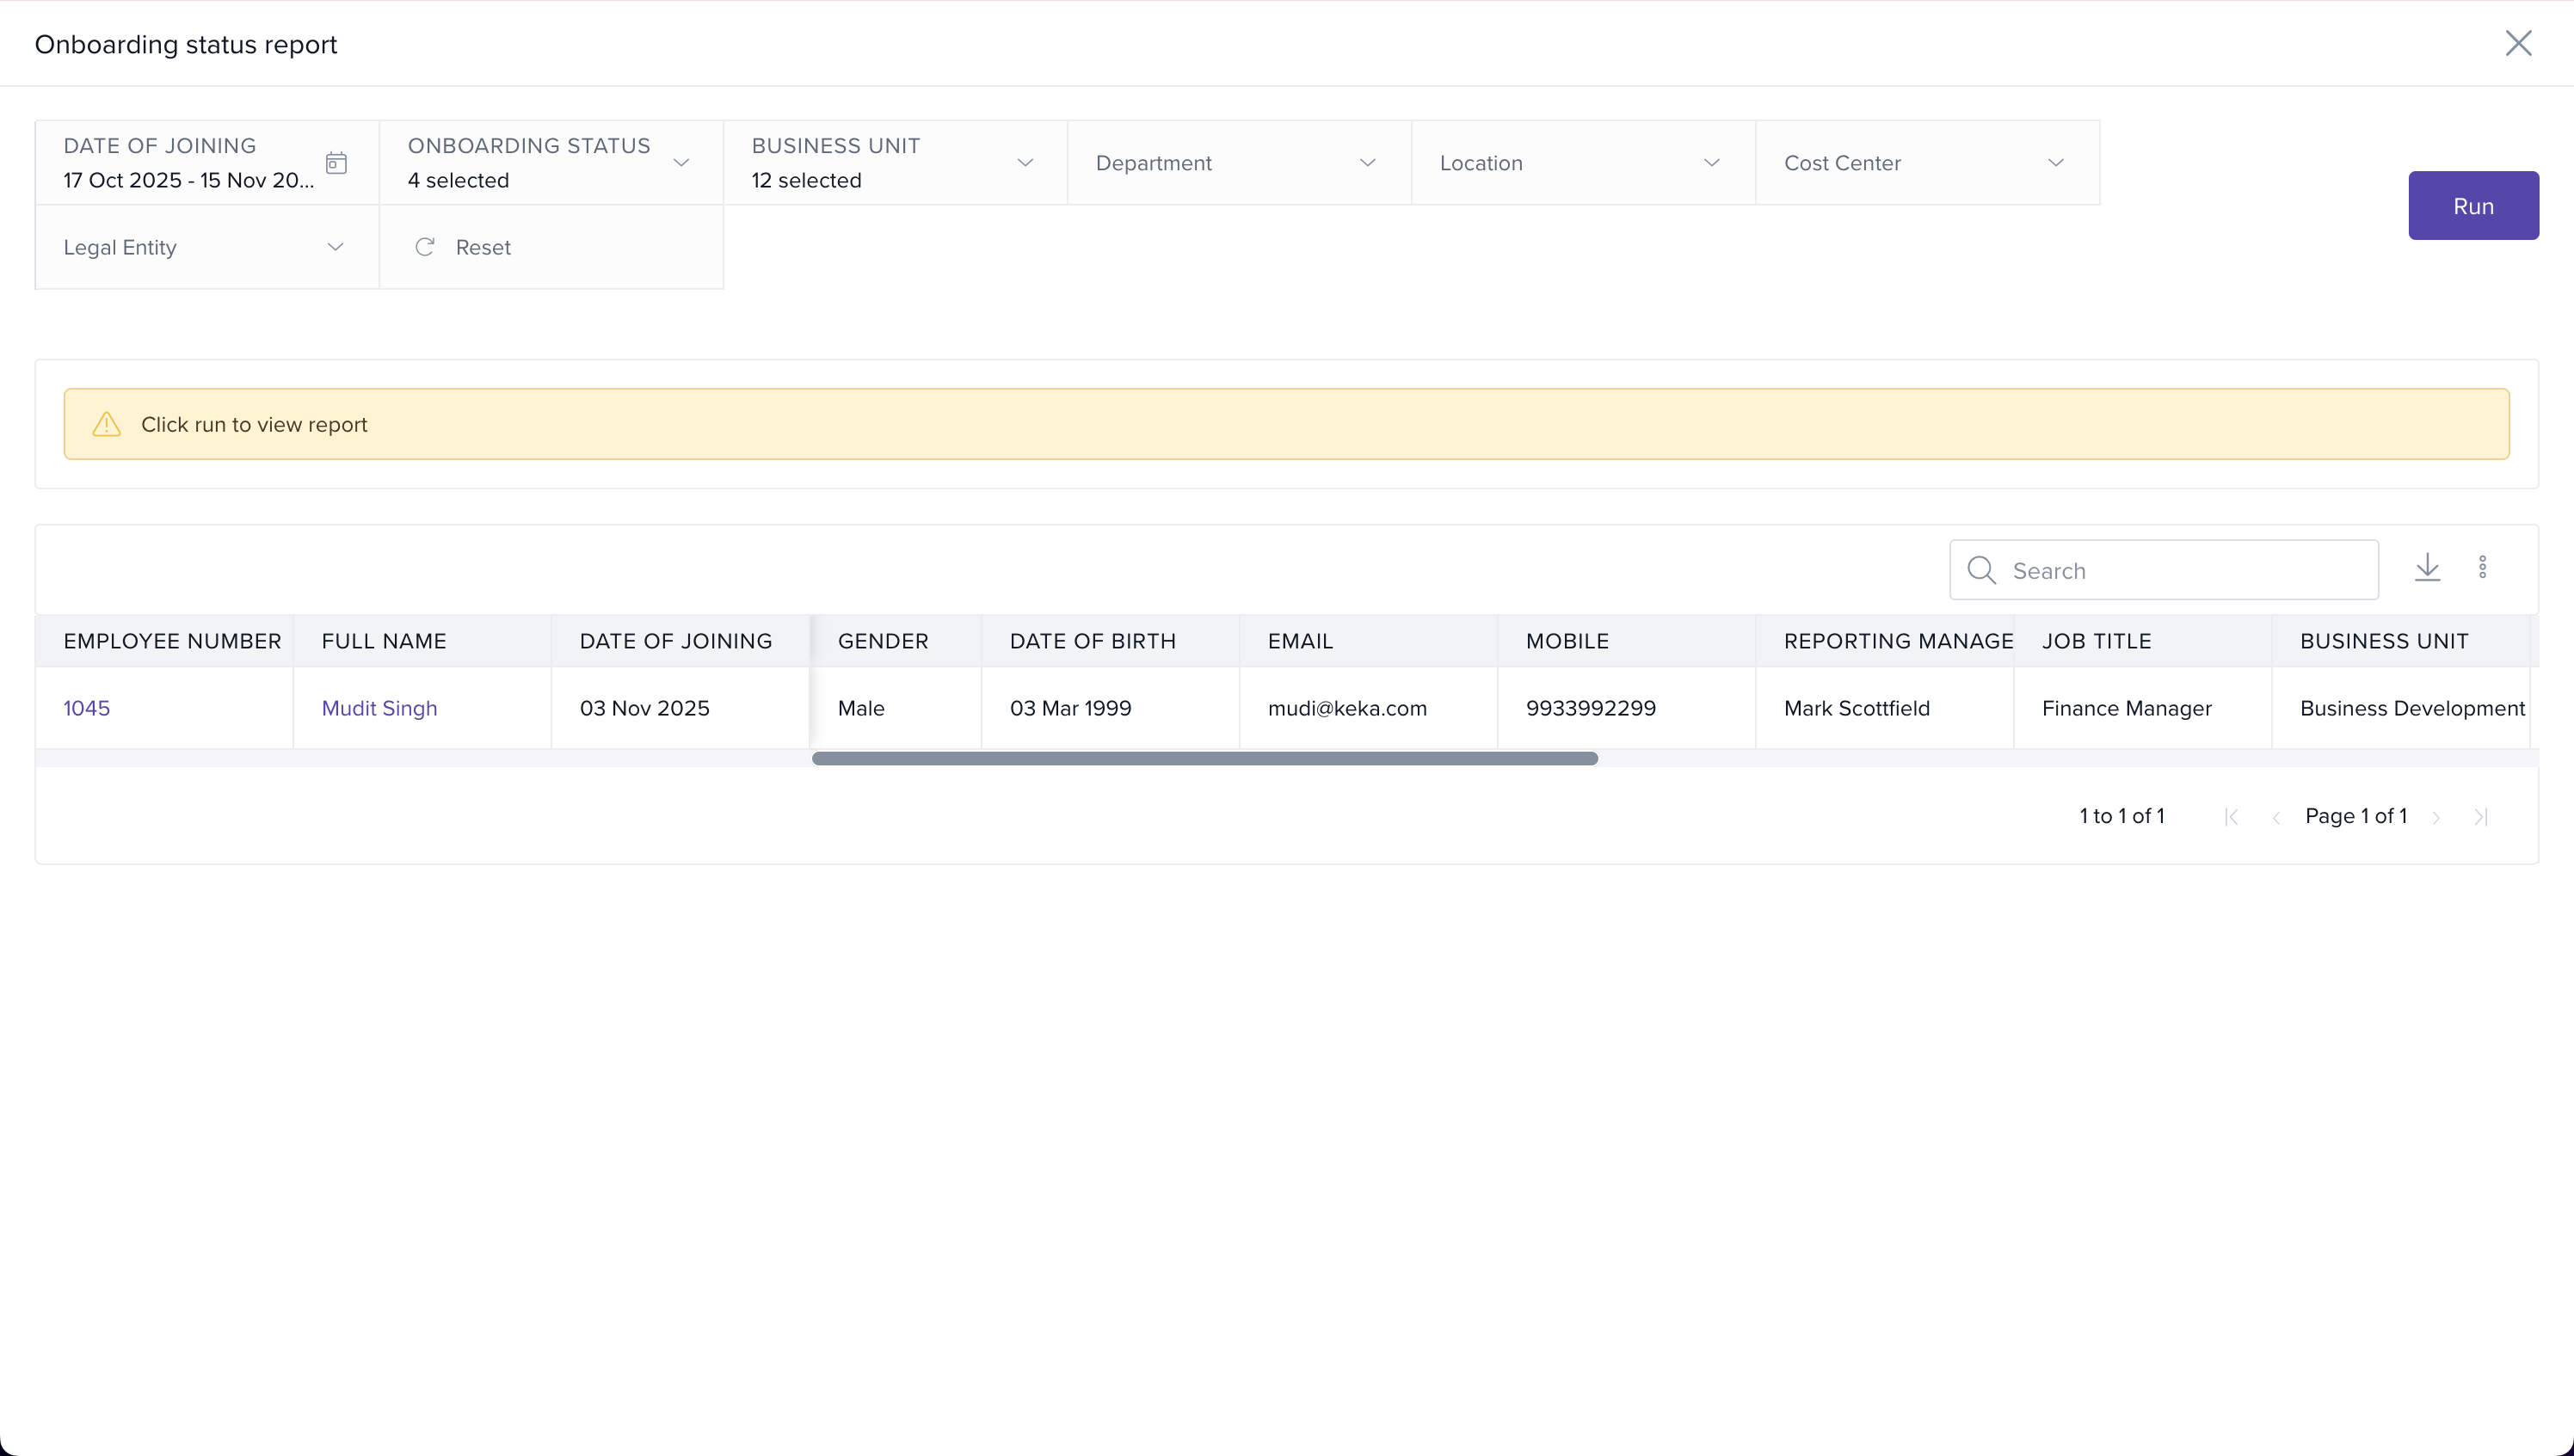Click the Reset filters refresh icon
Viewport: 2574px width, 1456px height.
point(425,247)
